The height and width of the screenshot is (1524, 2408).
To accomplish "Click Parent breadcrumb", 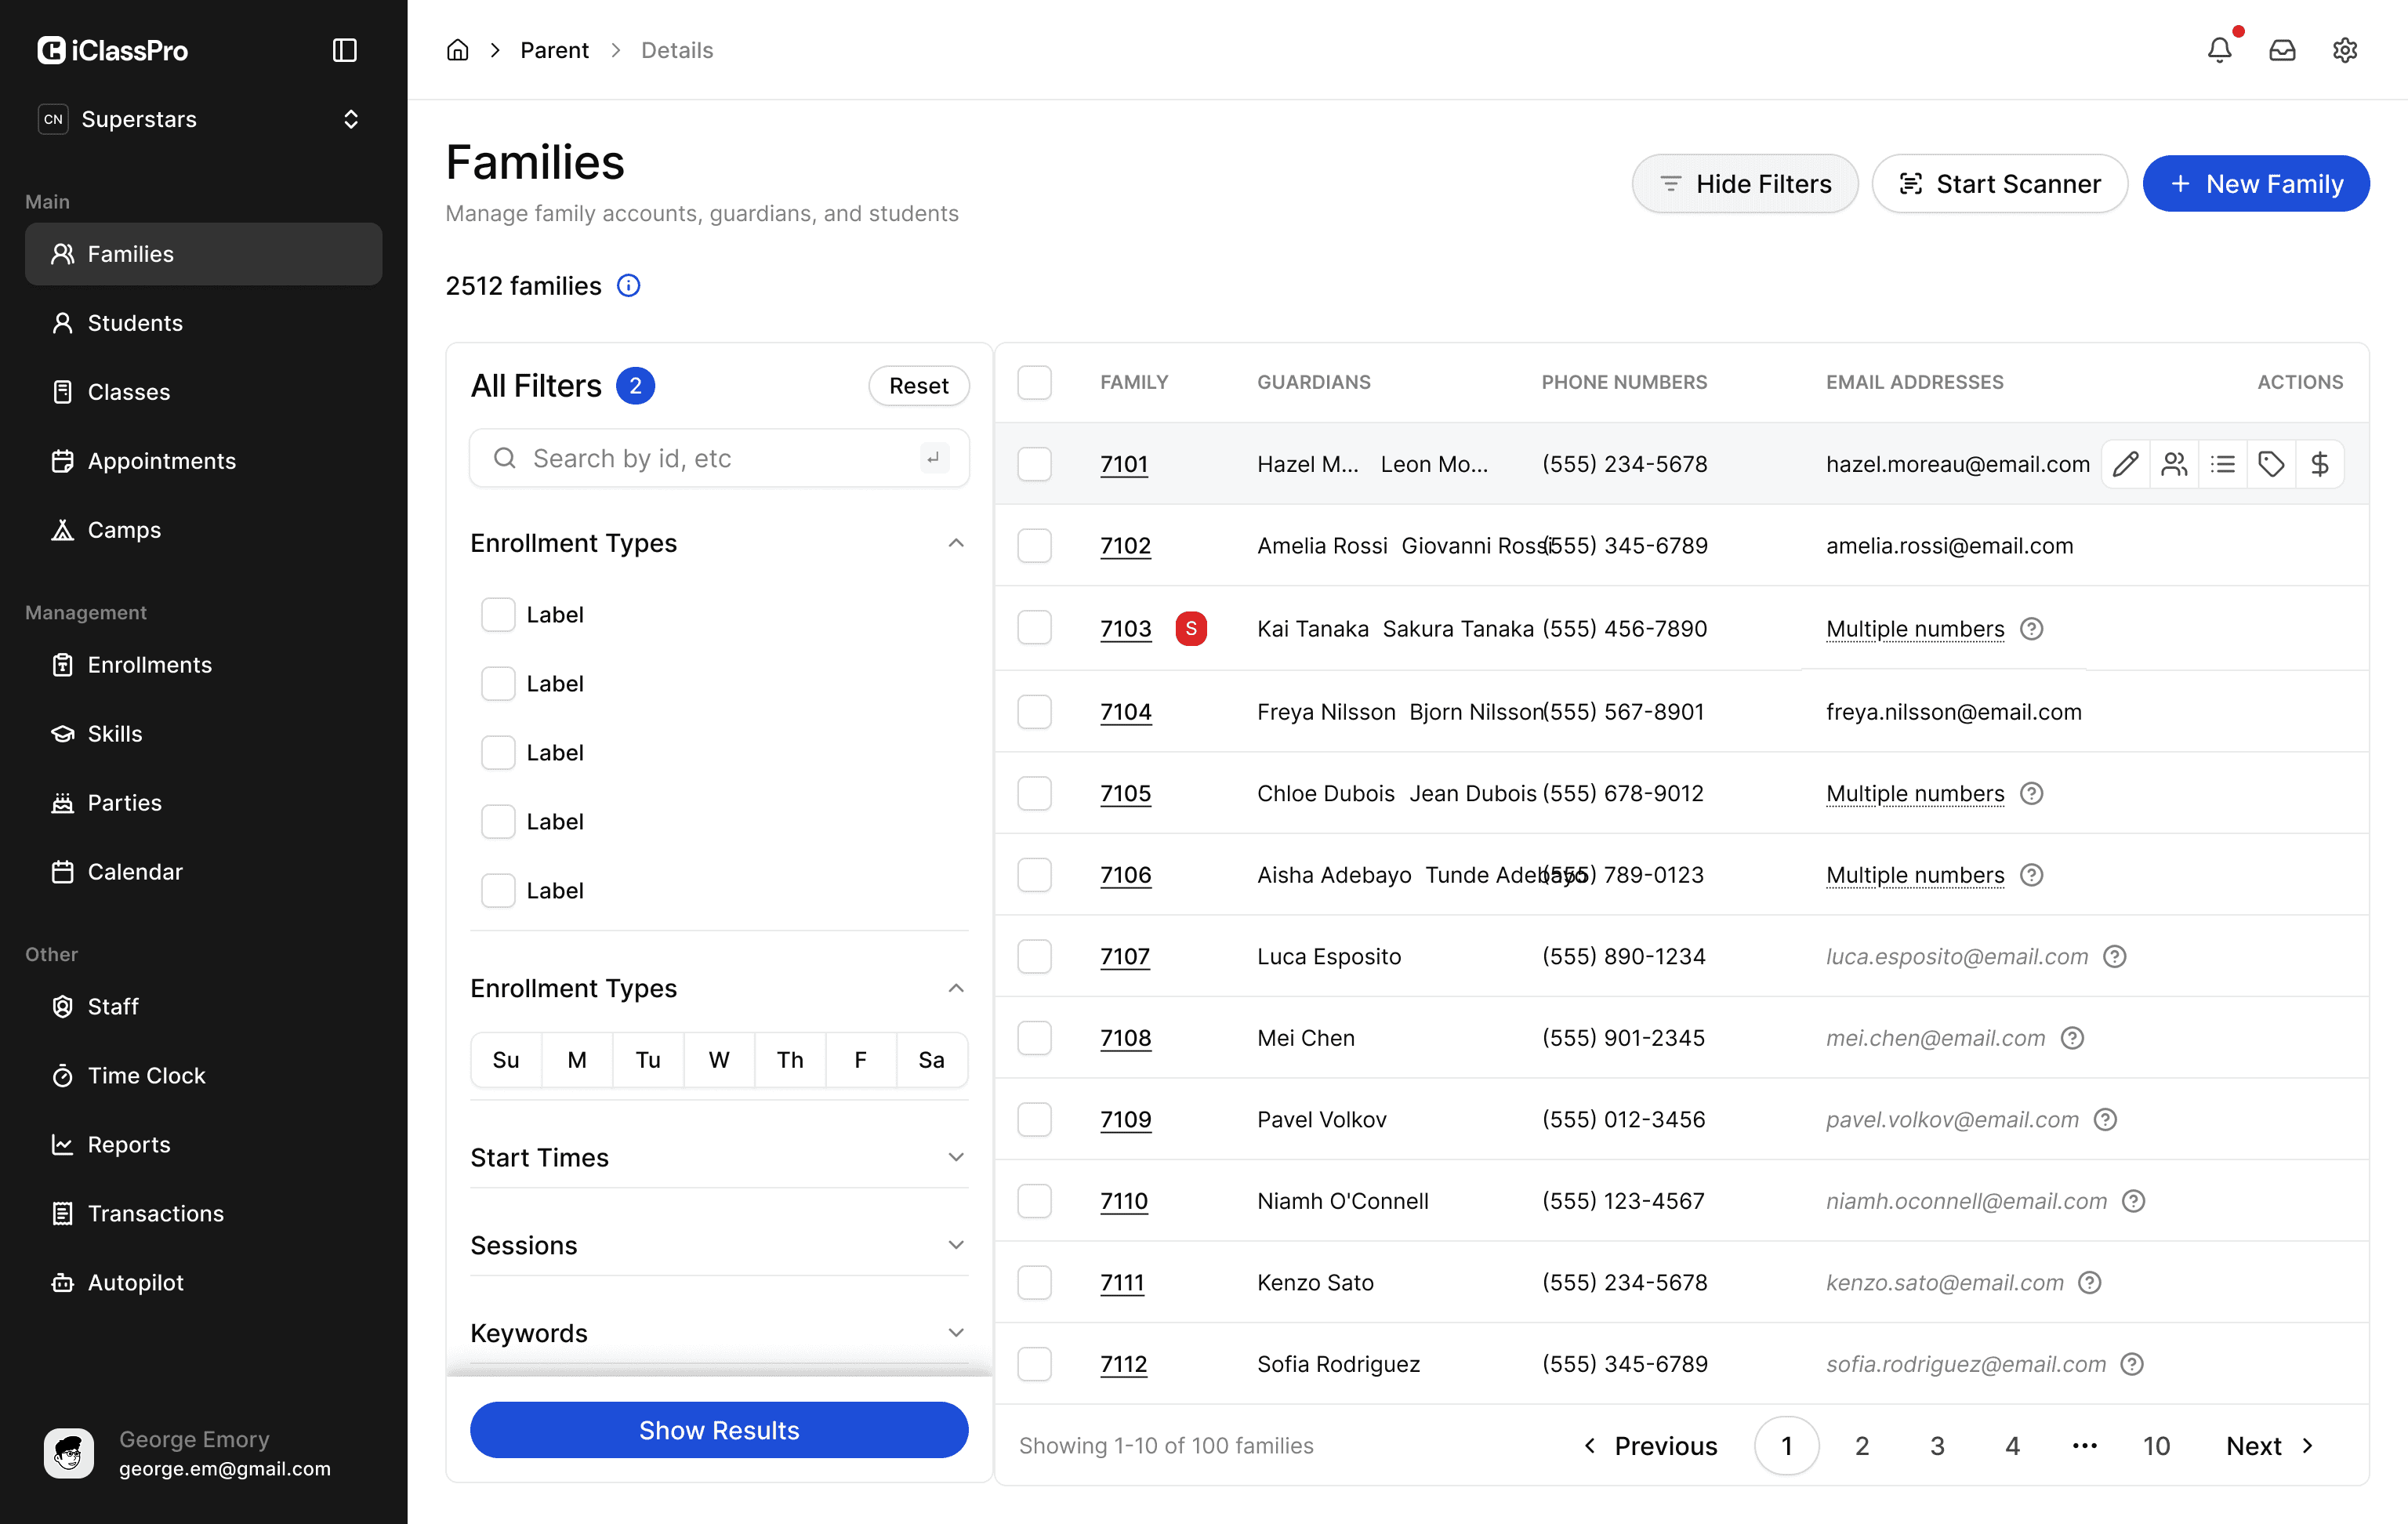I will coord(554,50).
